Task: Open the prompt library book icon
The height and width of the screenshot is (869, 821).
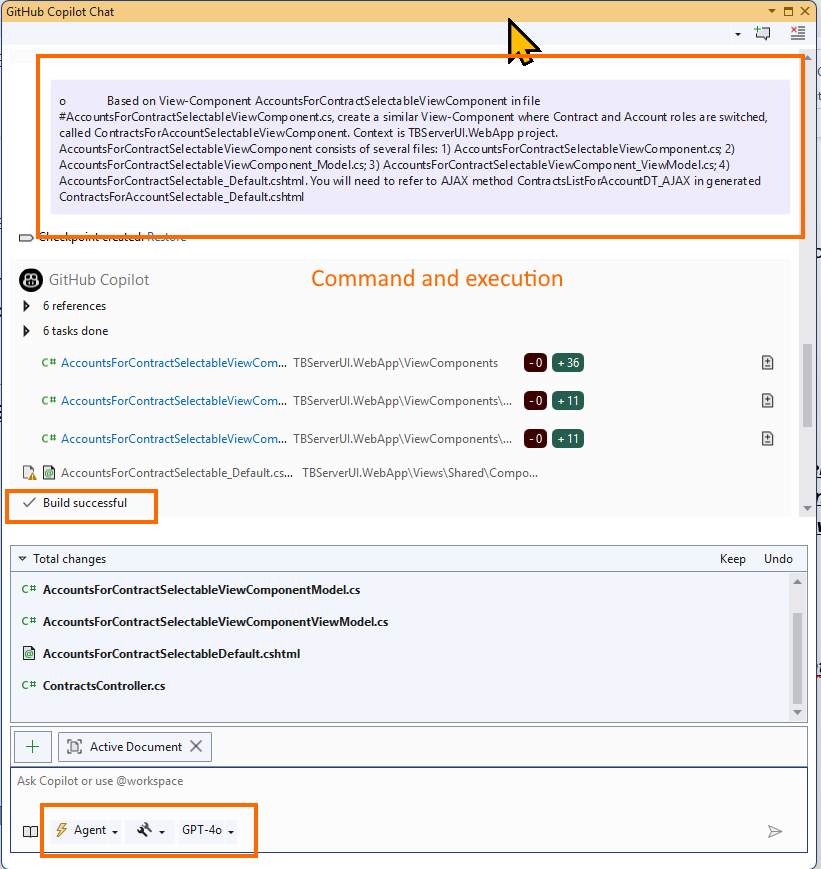Action: (x=30, y=831)
